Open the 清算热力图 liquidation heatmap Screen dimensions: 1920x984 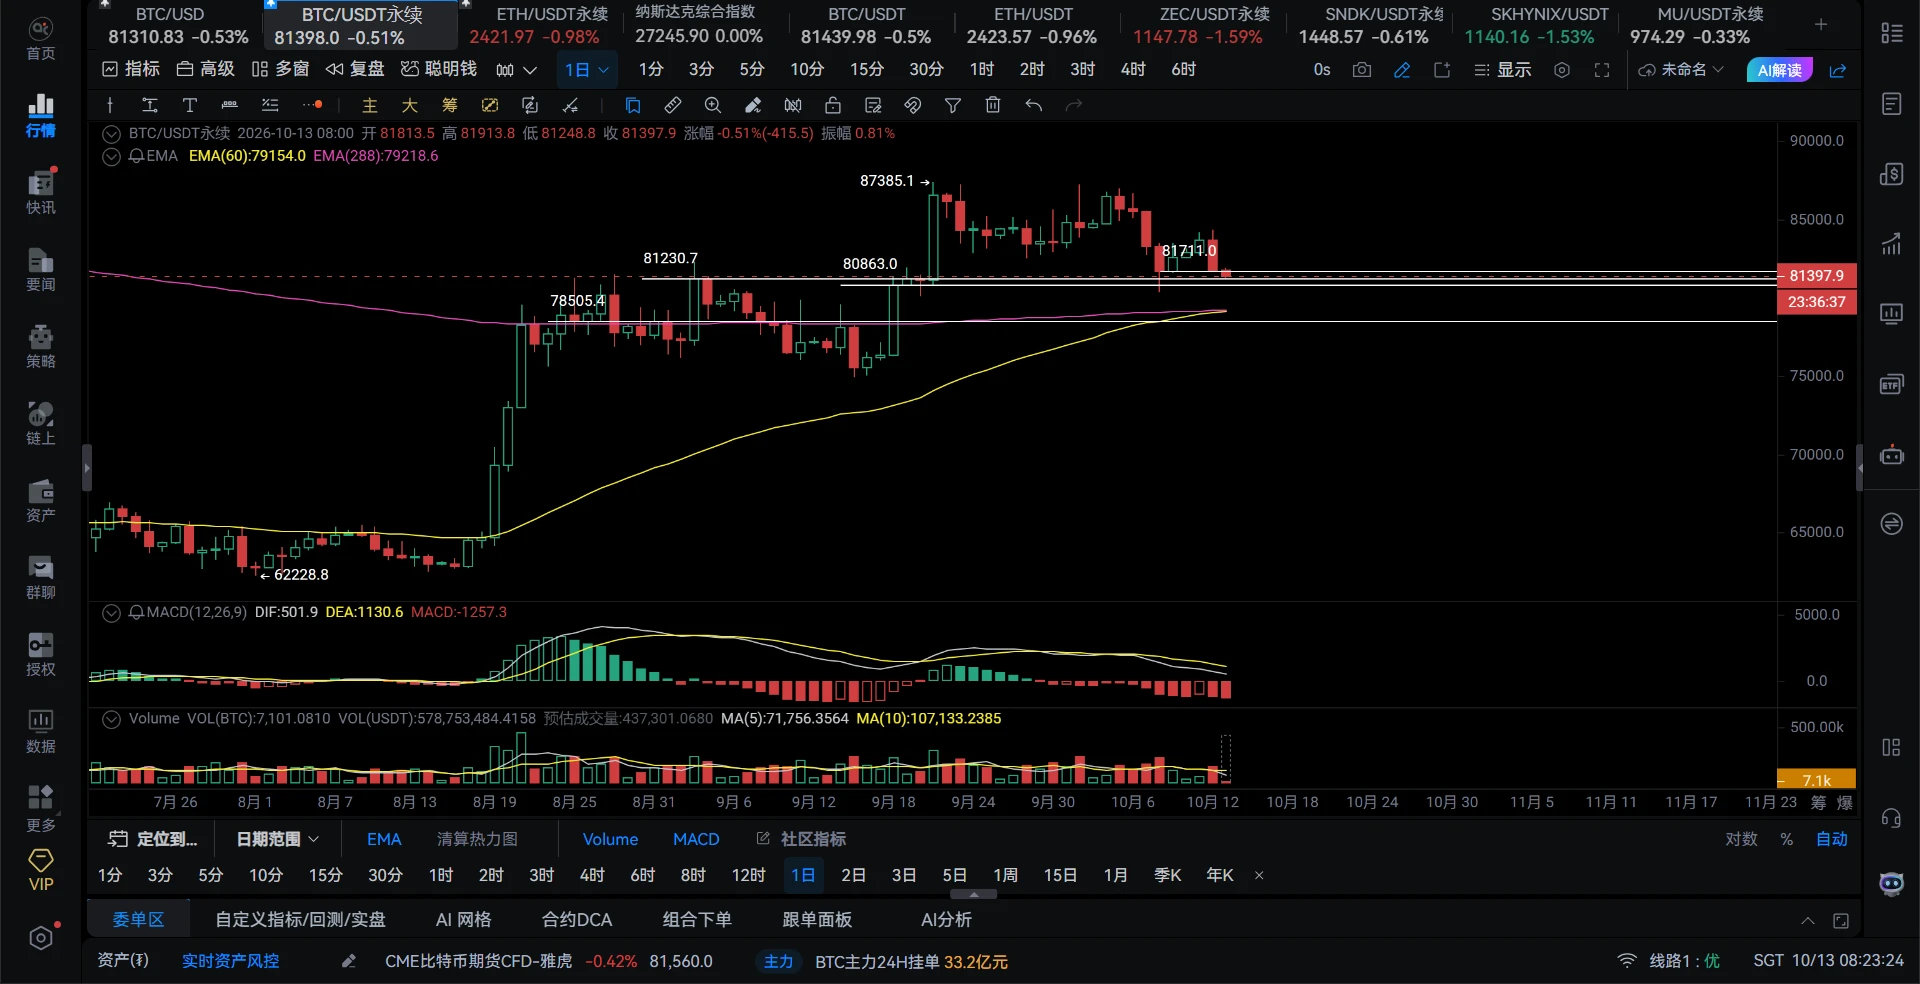pos(477,839)
